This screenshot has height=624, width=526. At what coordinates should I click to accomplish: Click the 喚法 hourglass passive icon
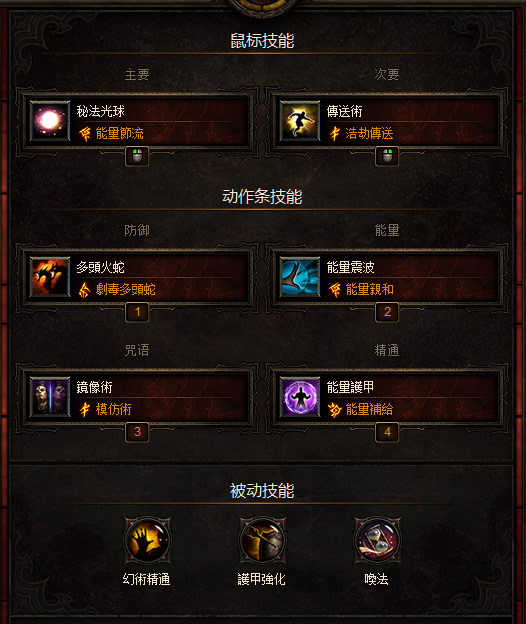(x=376, y=540)
